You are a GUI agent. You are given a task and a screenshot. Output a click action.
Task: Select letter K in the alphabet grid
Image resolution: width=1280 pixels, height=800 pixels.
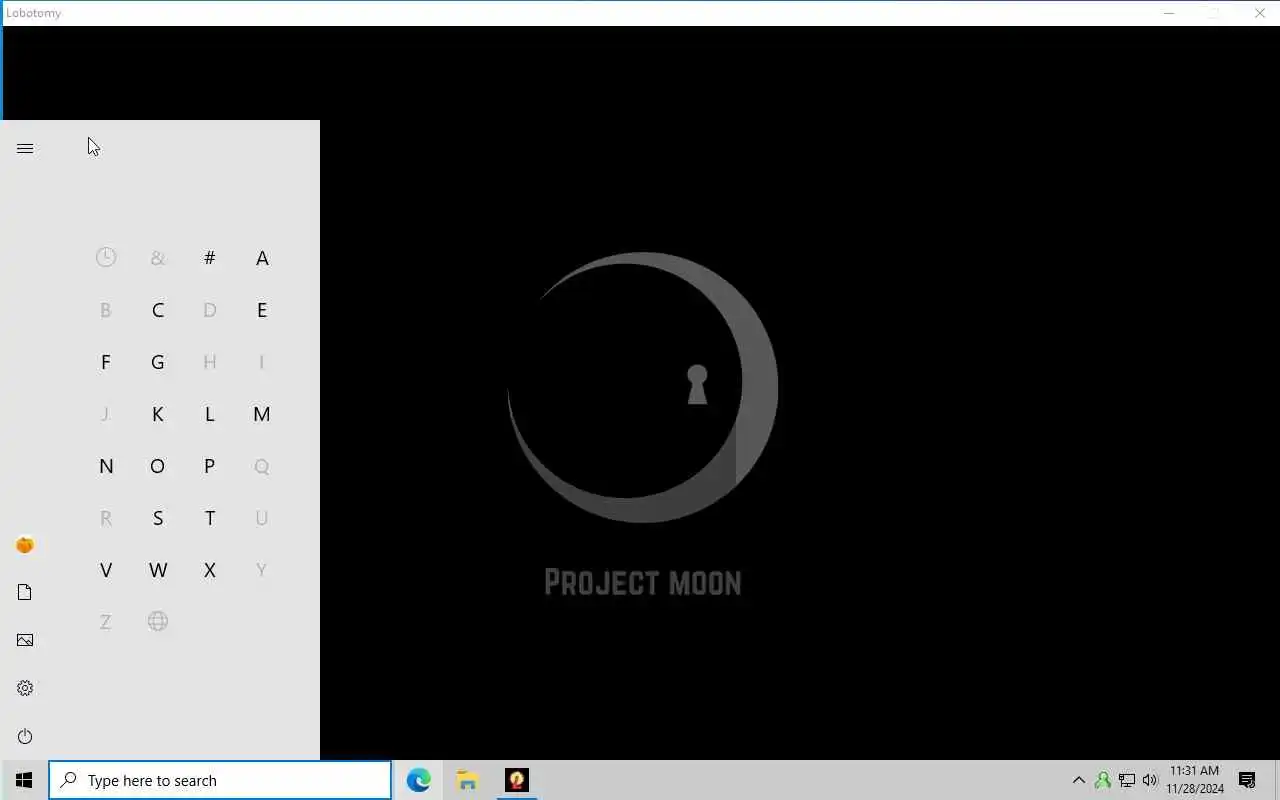[x=158, y=414]
